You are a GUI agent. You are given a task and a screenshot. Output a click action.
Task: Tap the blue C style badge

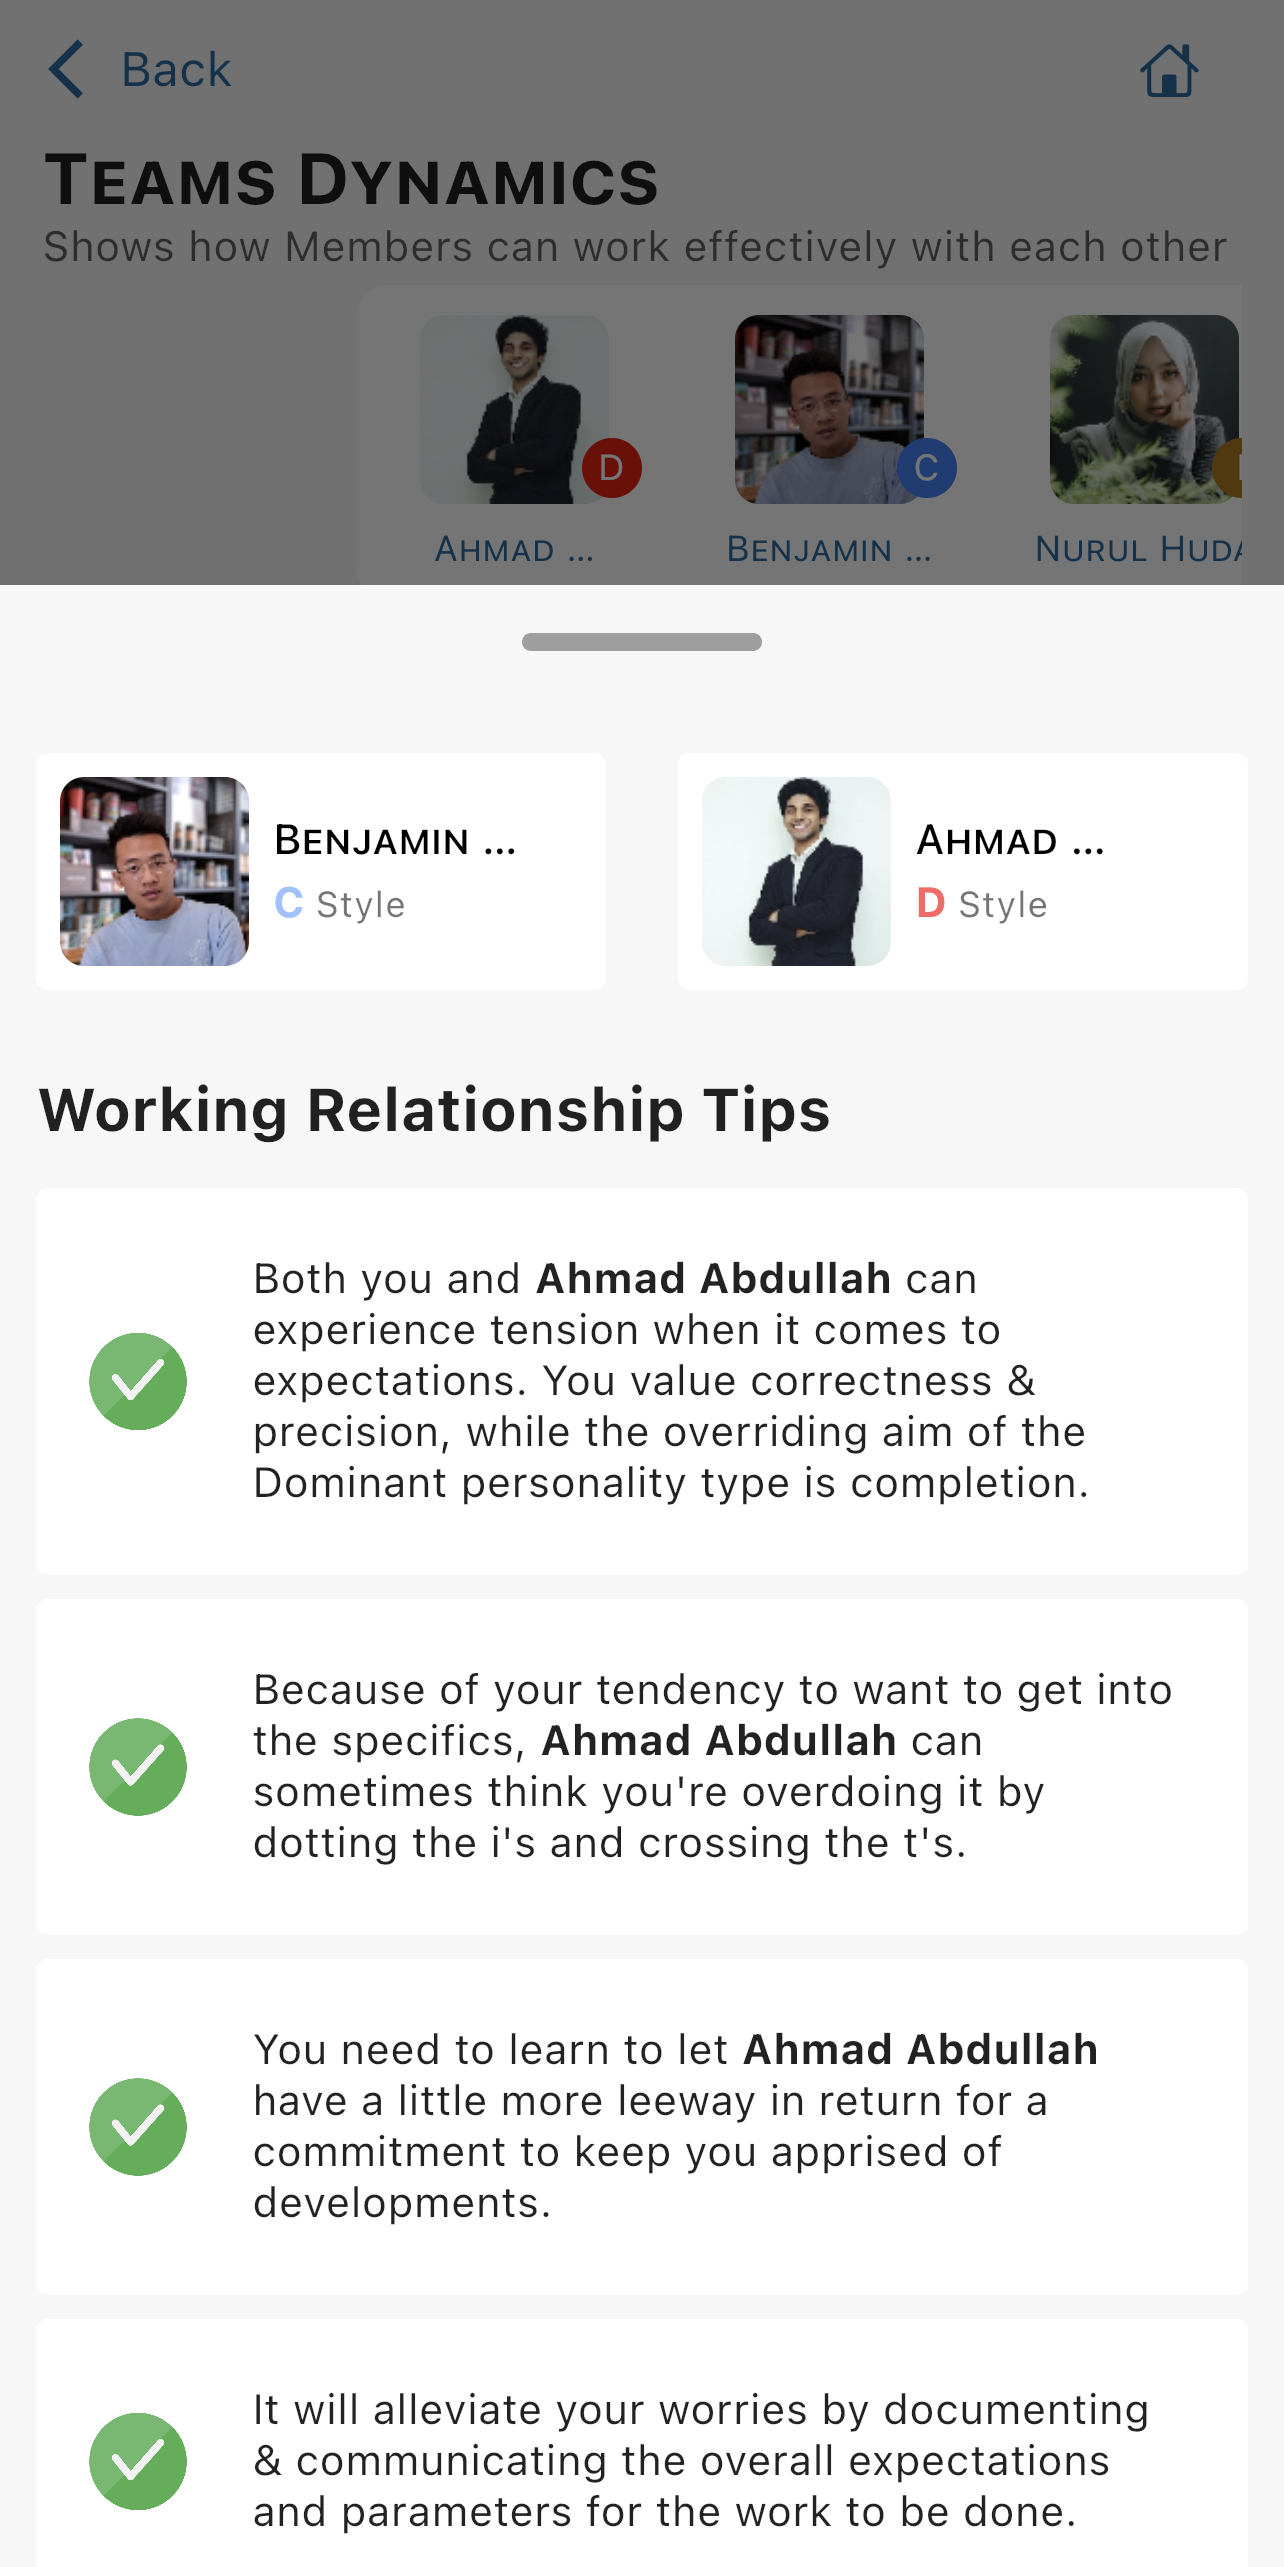[x=926, y=468]
